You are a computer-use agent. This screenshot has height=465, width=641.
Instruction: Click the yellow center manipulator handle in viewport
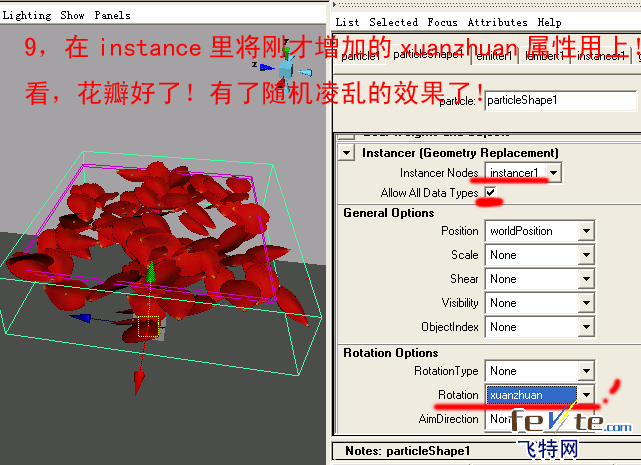148,326
